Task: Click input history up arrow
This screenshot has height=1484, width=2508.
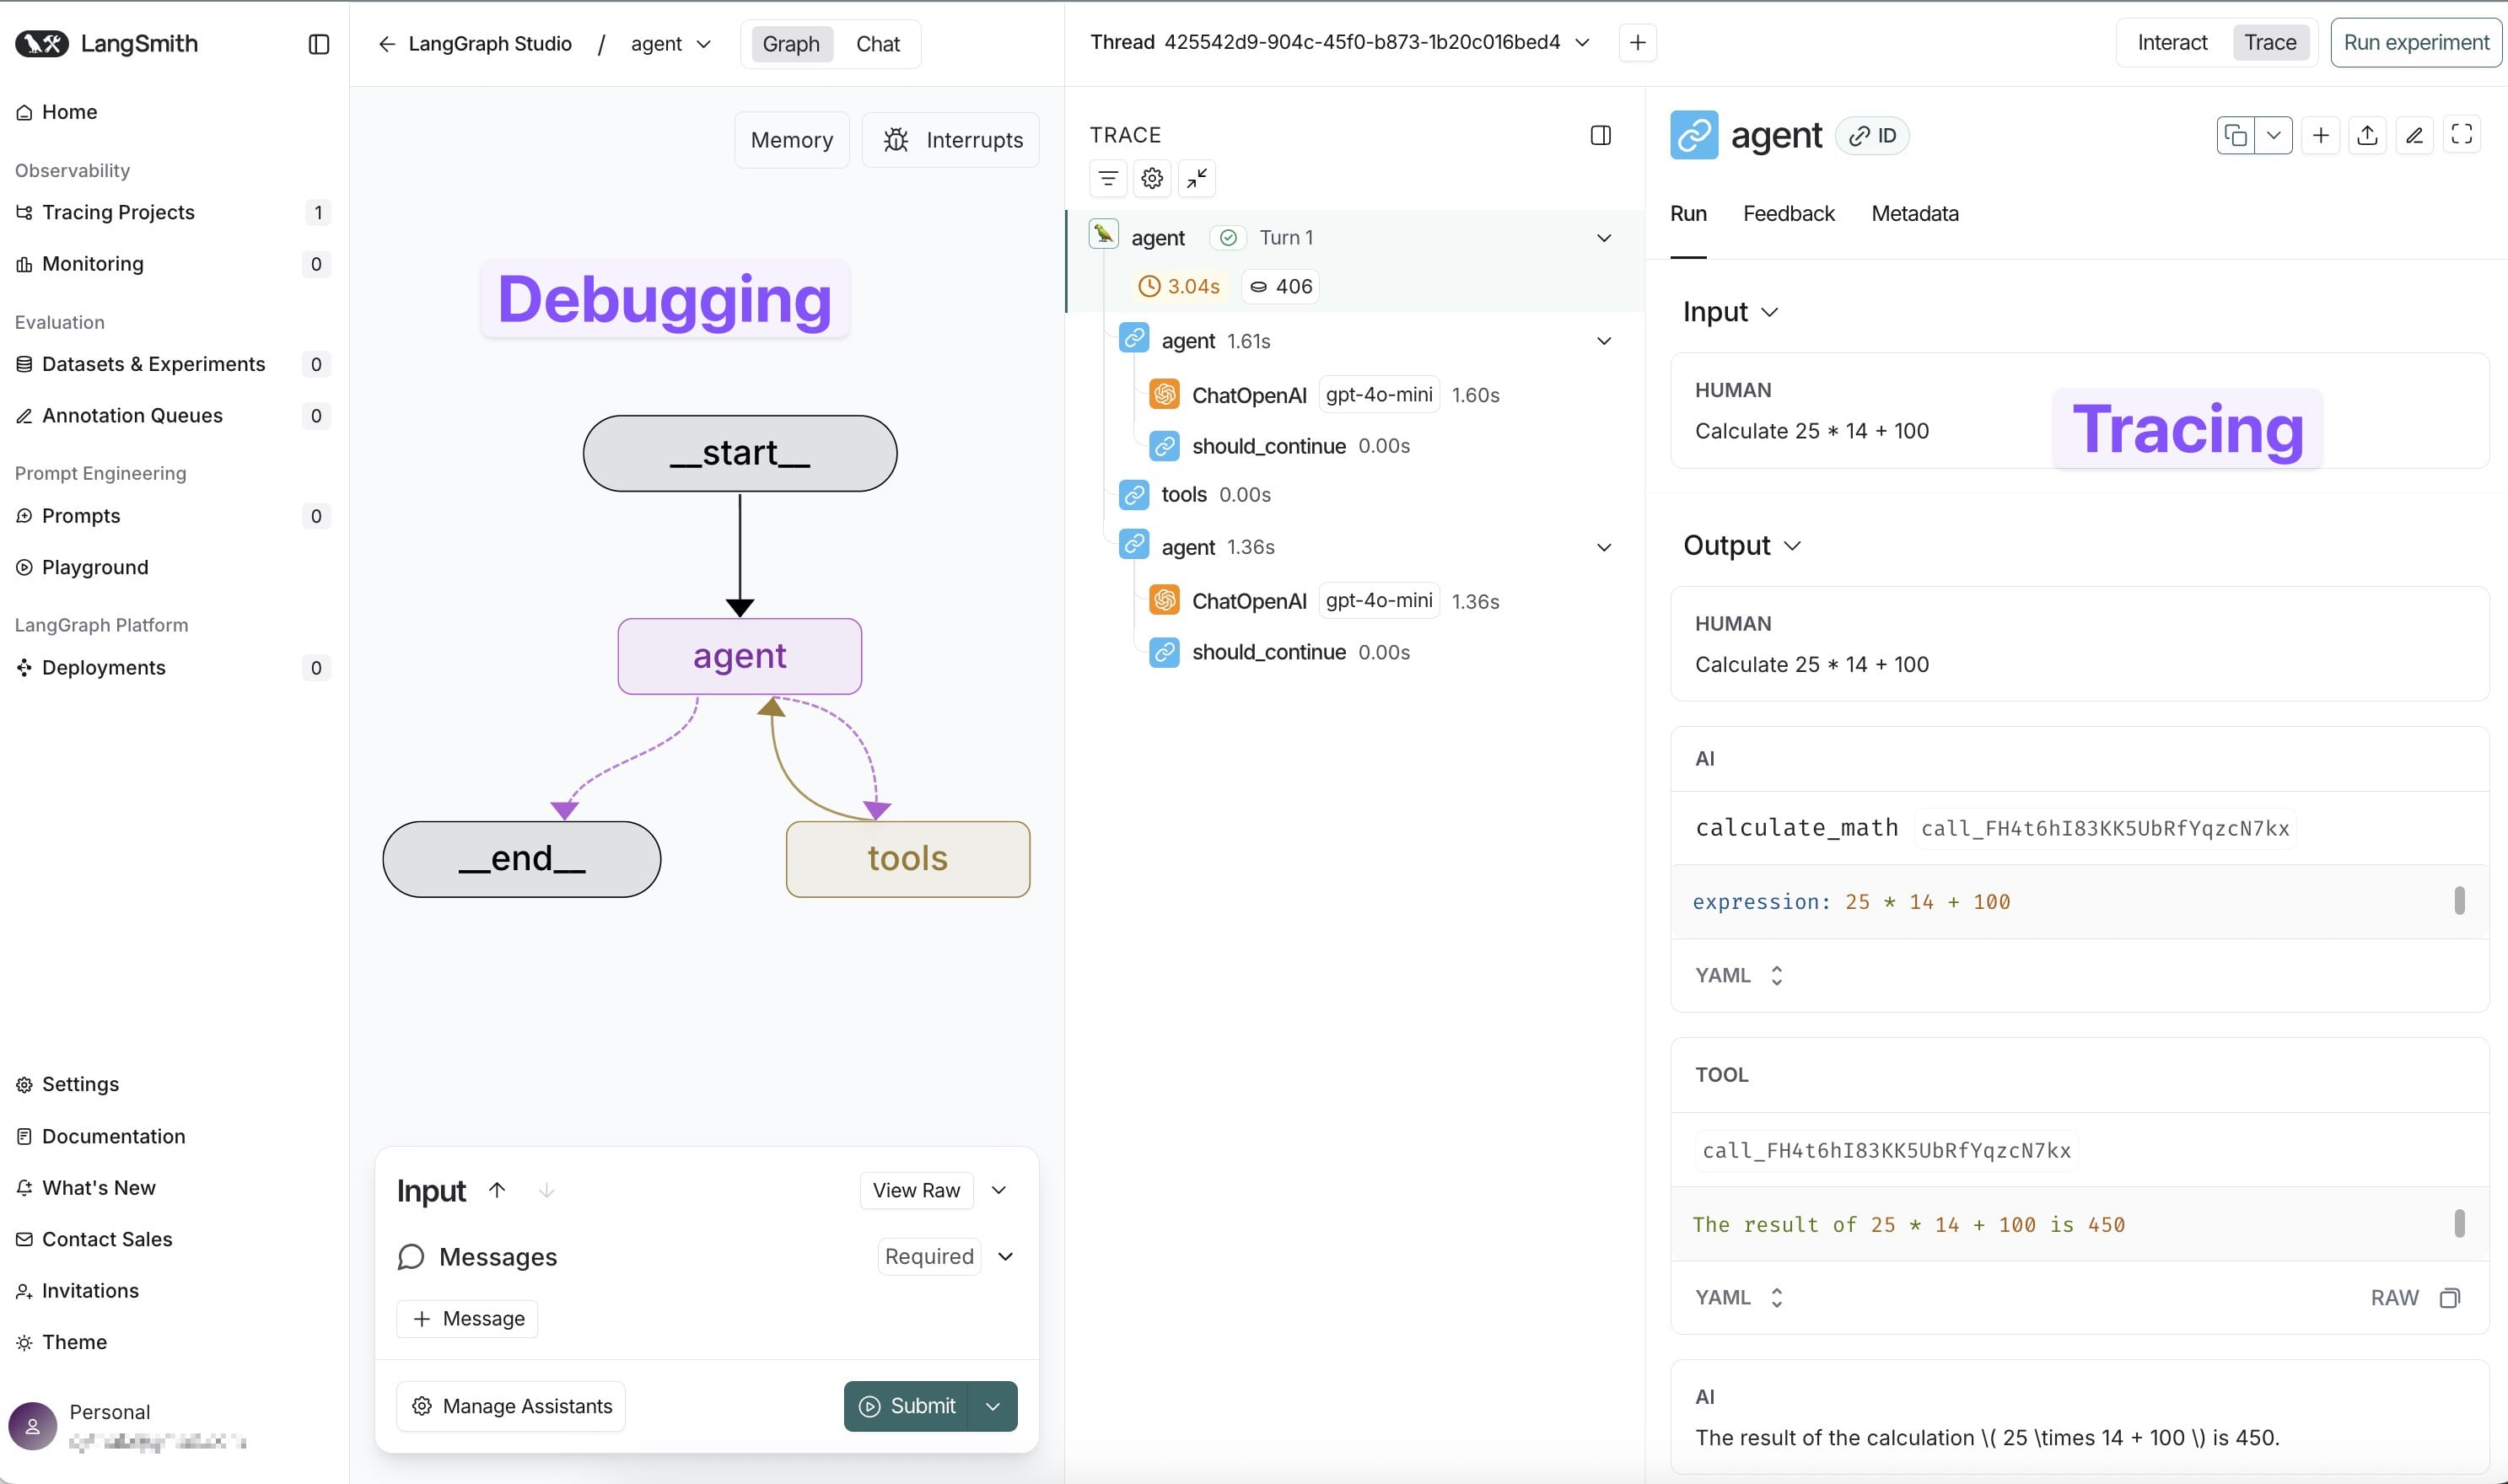Action: click(x=497, y=1190)
